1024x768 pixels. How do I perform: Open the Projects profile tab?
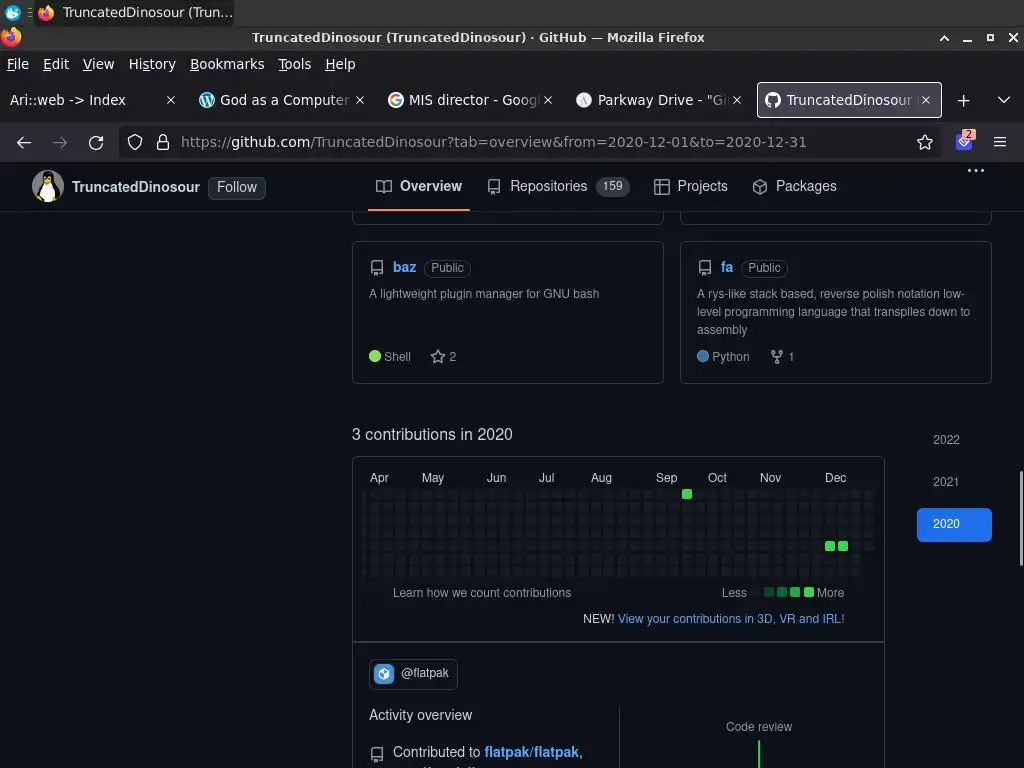[690, 187]
